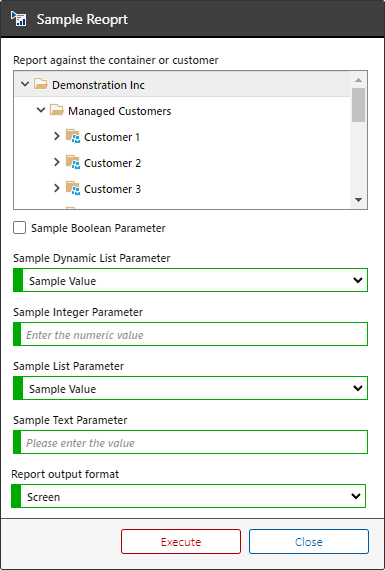Click the tree scrollbar down arrow
The width and height of the screenshot is (385, 570).
click(x=358, y=200)
